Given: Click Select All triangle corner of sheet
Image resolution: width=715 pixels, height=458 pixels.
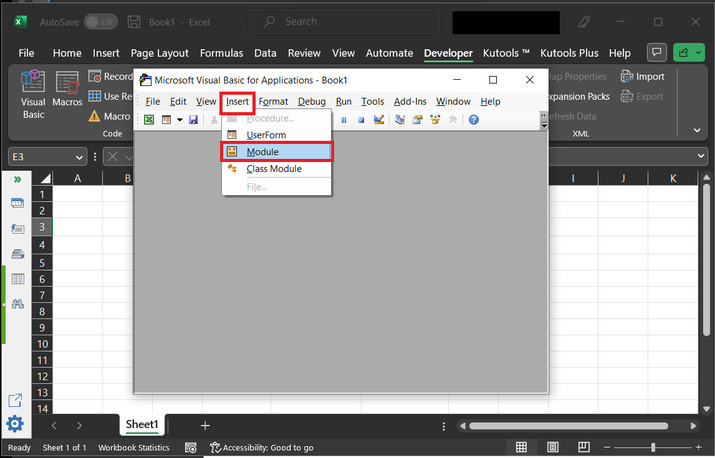Looking at the screenshot, I should (x=46, y=178).
